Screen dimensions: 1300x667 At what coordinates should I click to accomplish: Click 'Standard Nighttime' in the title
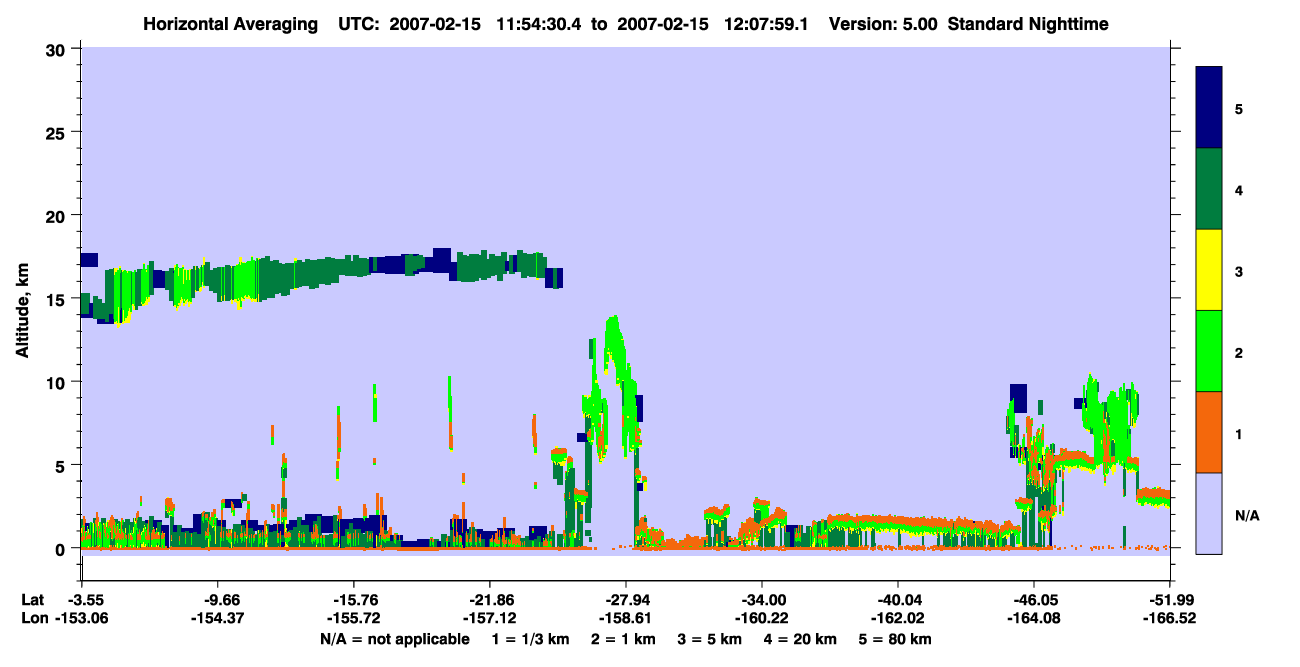tap(1028, 23)
